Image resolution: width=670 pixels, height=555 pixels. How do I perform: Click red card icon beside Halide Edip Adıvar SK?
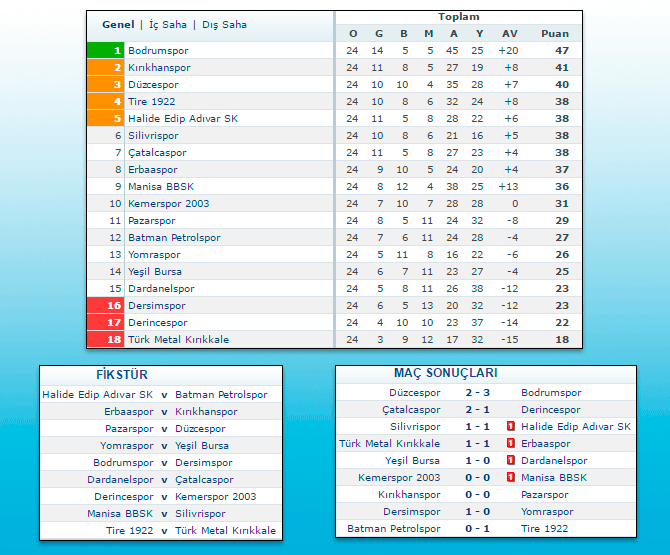coord(511,426)
